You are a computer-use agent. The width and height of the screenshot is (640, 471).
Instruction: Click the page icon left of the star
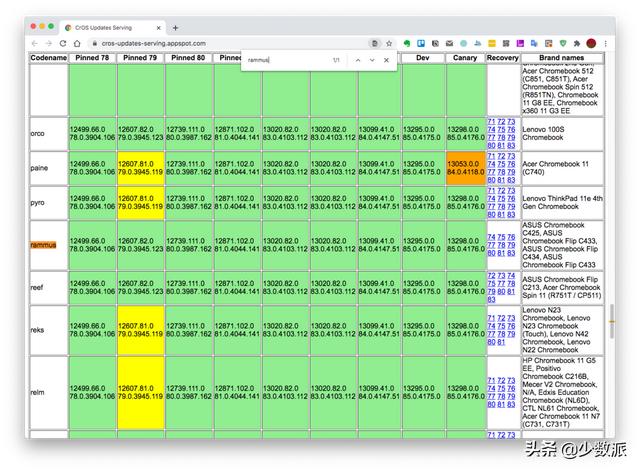pos(374,43)
